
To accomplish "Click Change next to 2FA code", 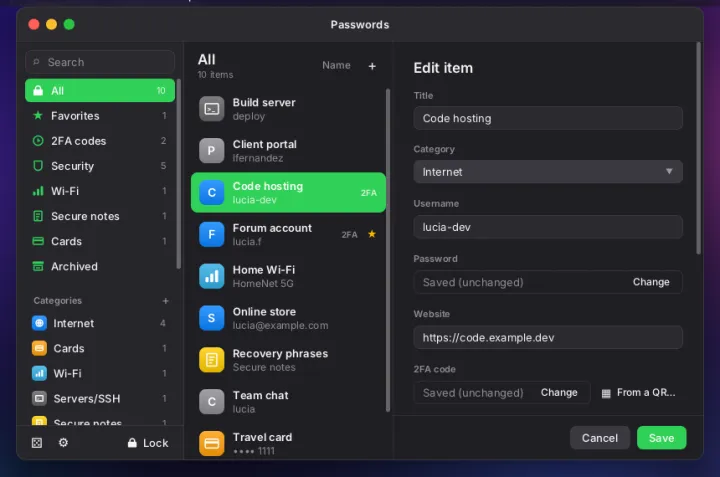I will 559,393.
